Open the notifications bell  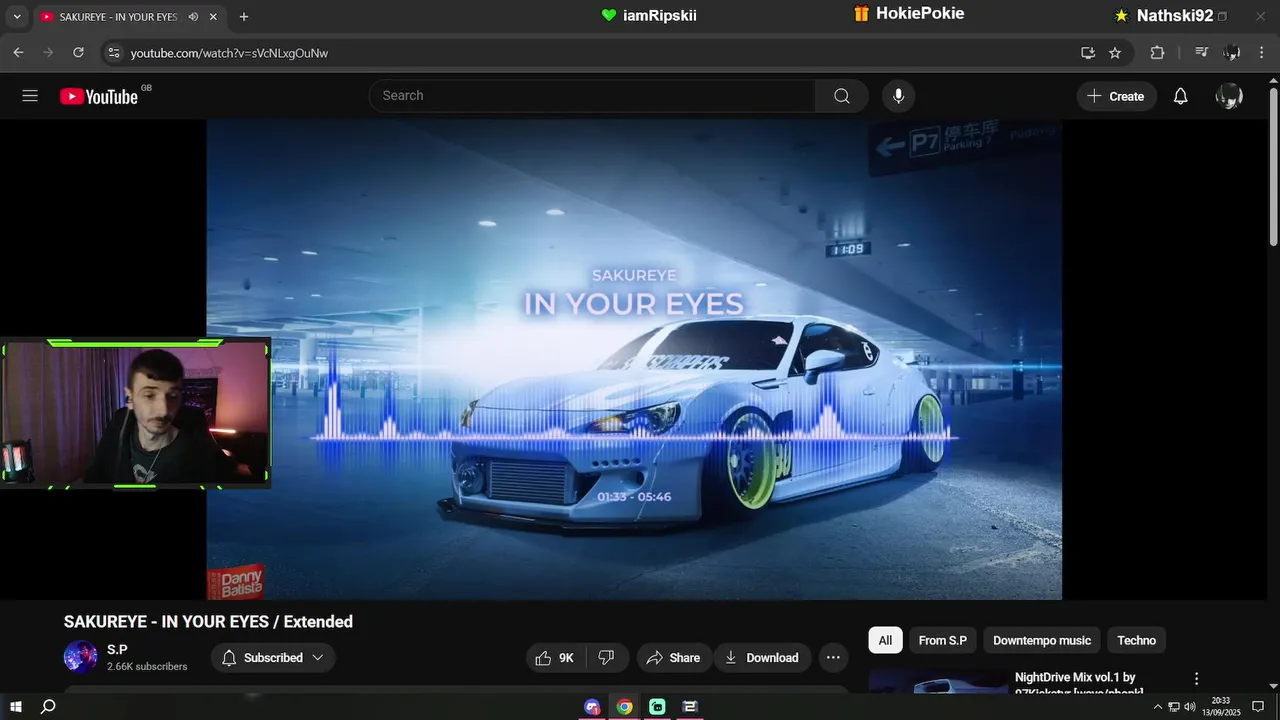pos(1180,96)
